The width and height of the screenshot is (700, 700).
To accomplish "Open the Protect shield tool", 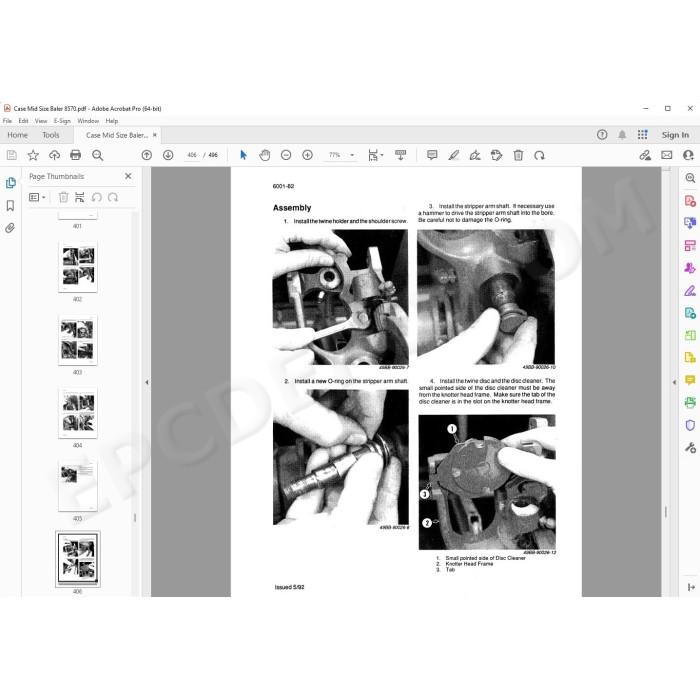I will [690, 425].
